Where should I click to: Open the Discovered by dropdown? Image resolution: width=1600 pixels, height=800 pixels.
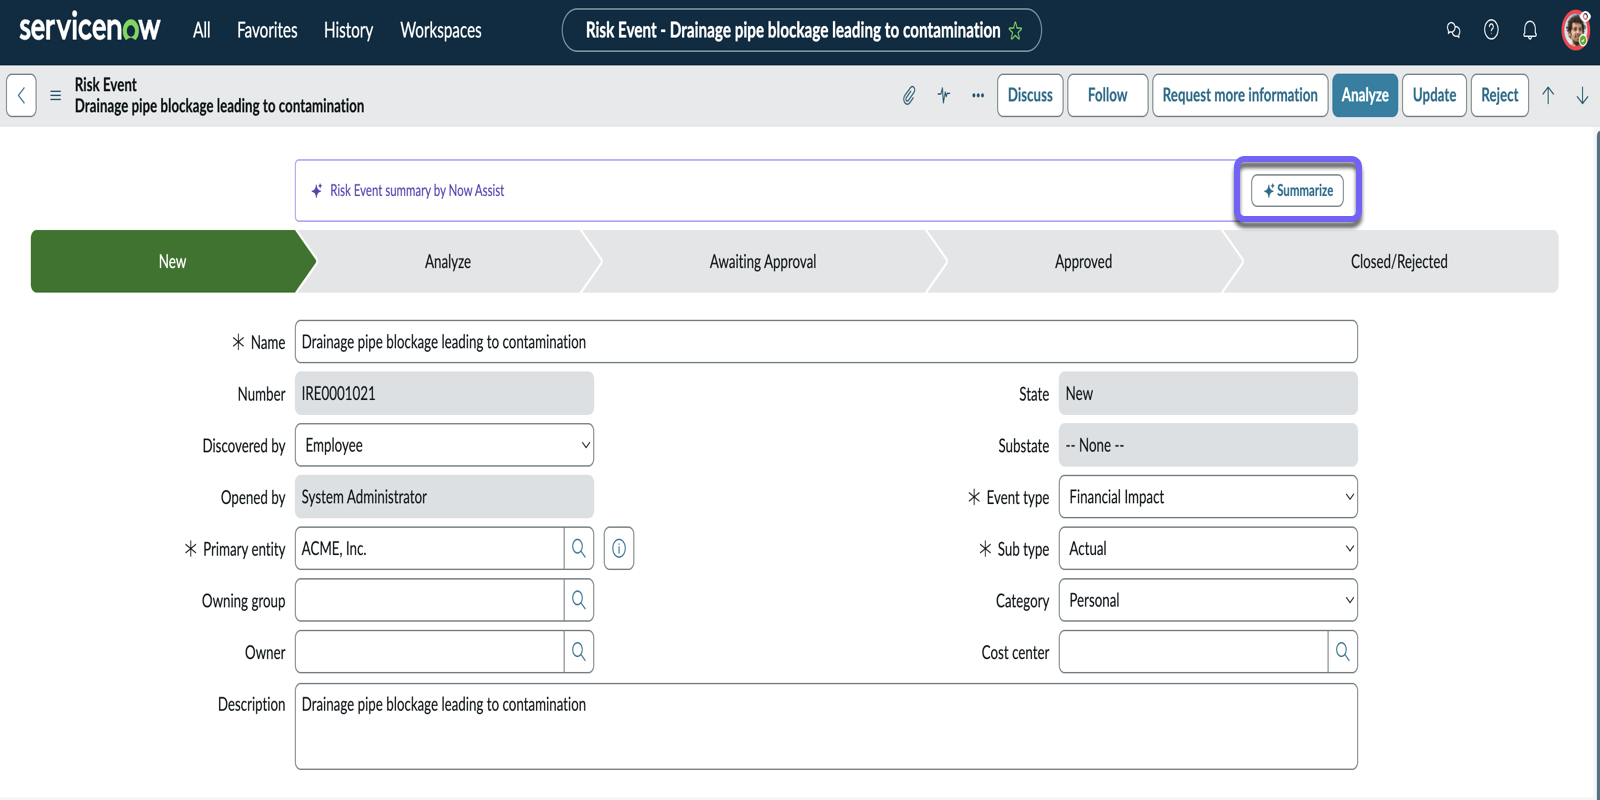click(x=444, y=445)
